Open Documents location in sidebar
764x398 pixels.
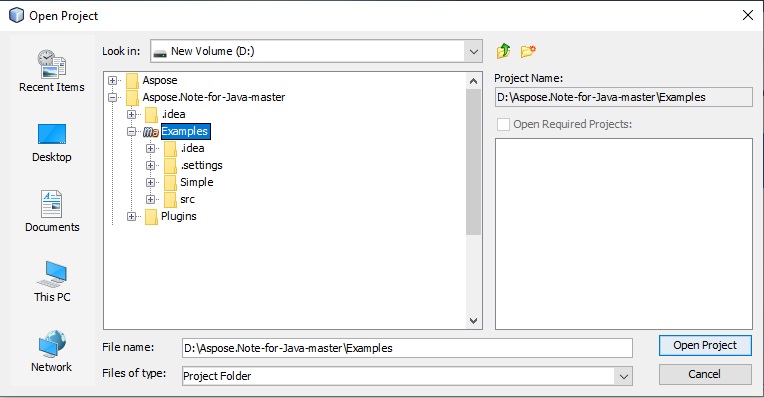click(52, 211)
